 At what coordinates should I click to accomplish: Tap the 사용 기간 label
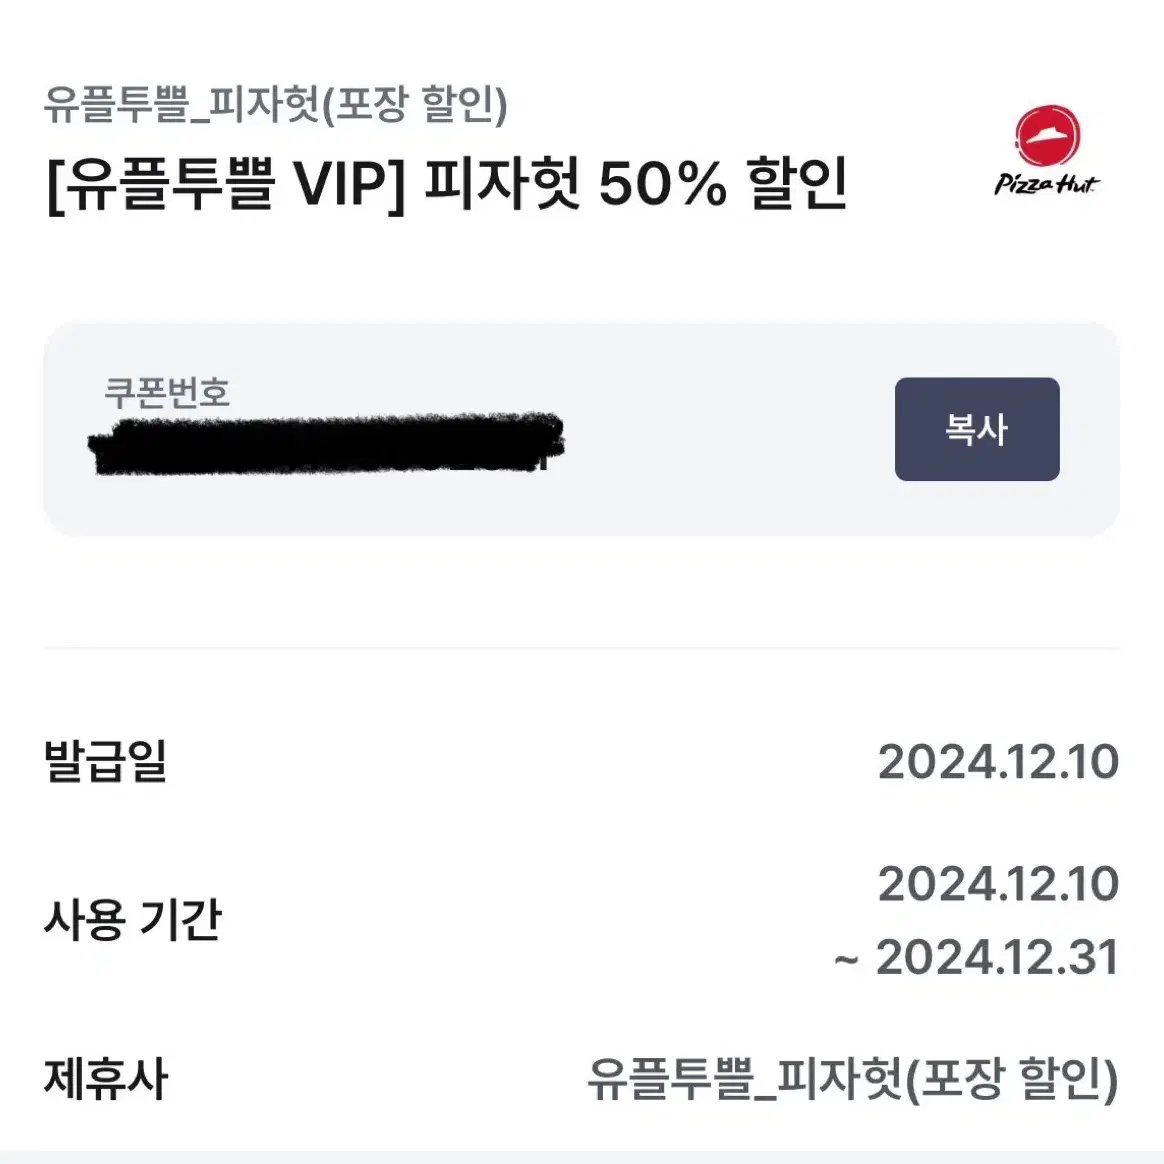coord(133,919)
